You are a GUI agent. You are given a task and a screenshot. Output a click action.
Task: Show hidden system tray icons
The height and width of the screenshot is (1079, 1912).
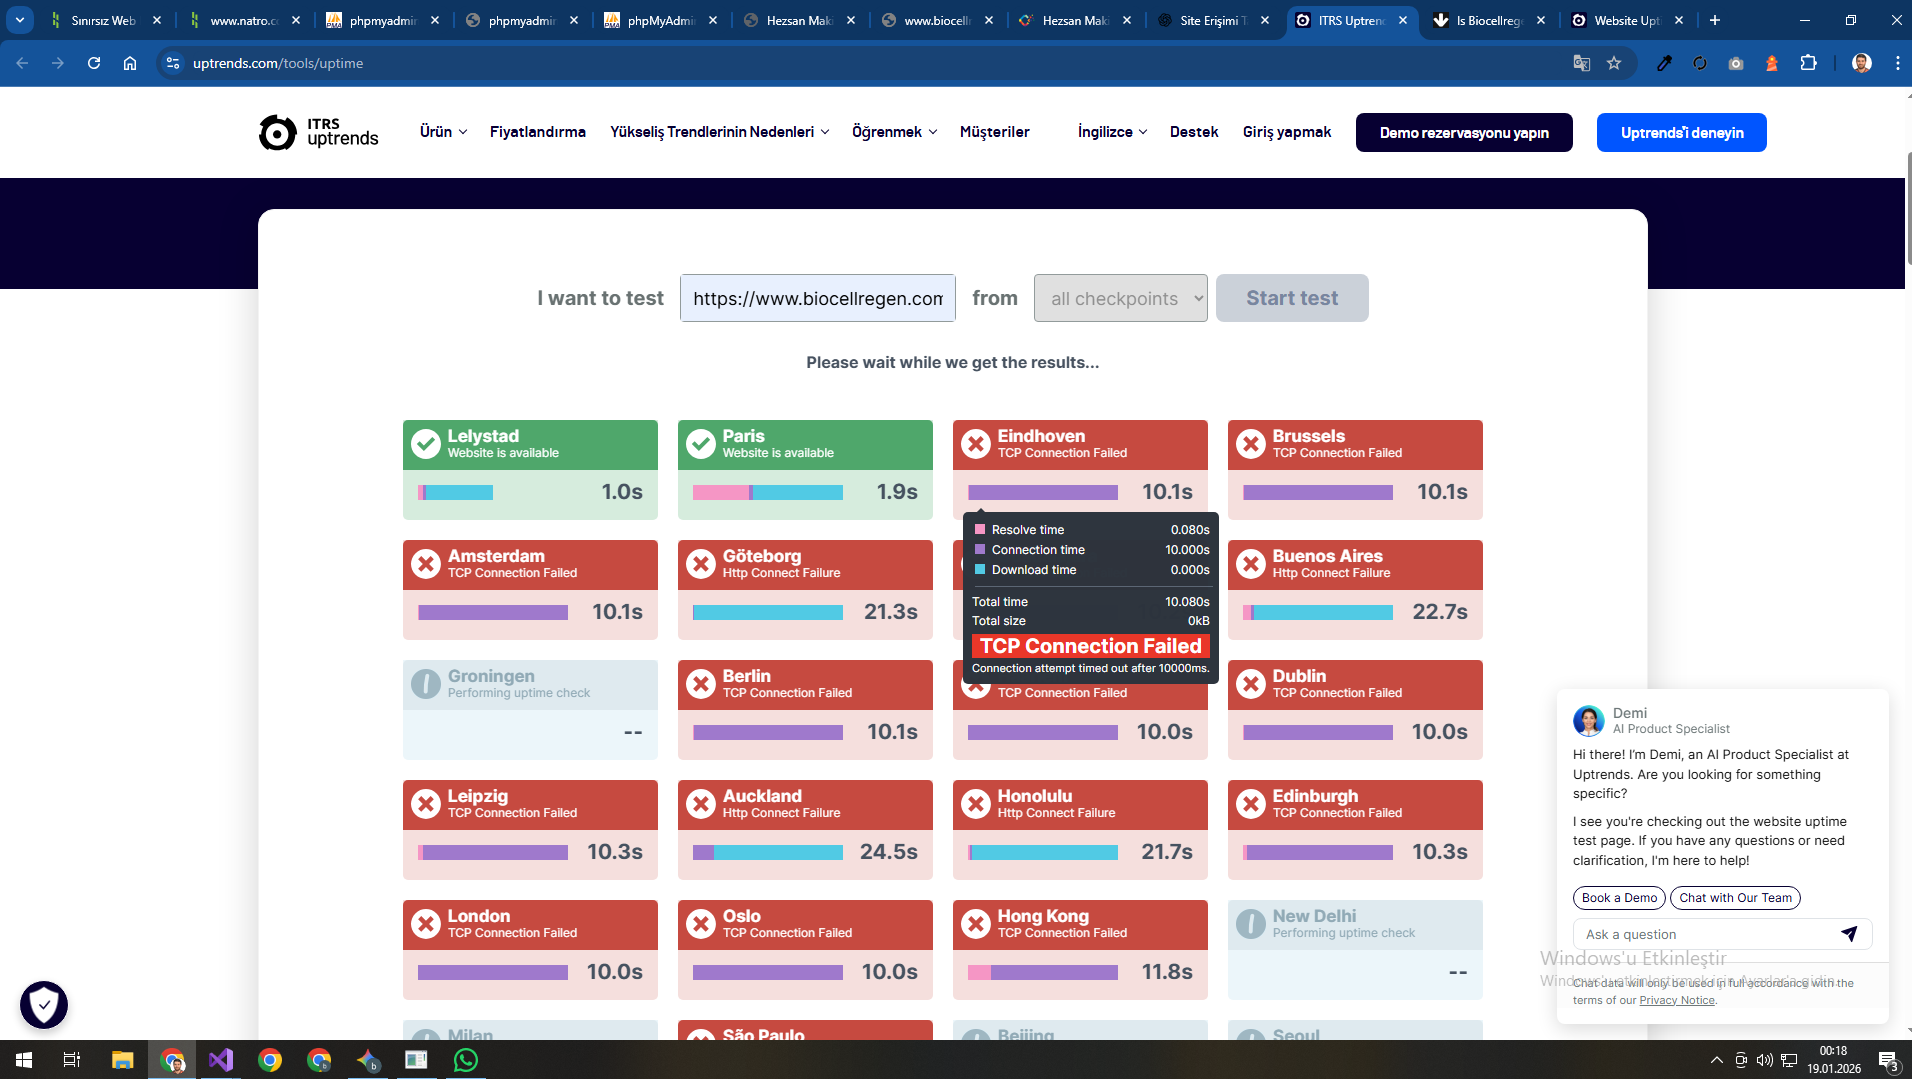pyautogui.click(x=1717, y=1060)
